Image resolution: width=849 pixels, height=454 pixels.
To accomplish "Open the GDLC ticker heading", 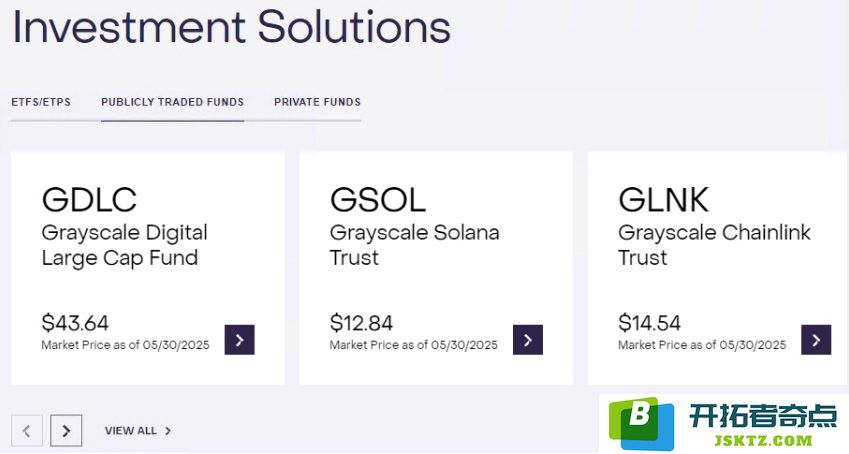I will pyautogui.click(x=89, y=199).
